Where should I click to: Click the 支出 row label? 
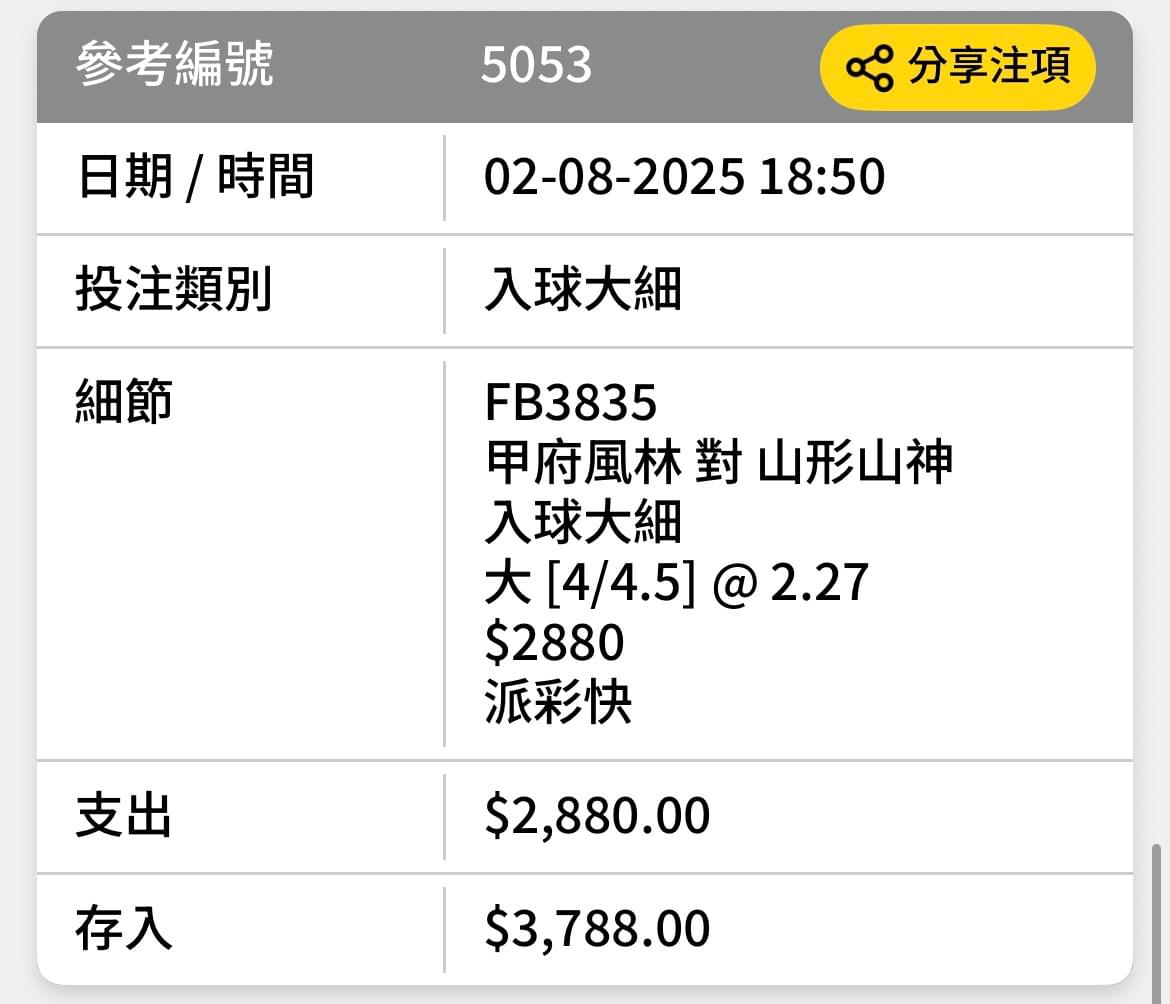[x=124, y=815]
